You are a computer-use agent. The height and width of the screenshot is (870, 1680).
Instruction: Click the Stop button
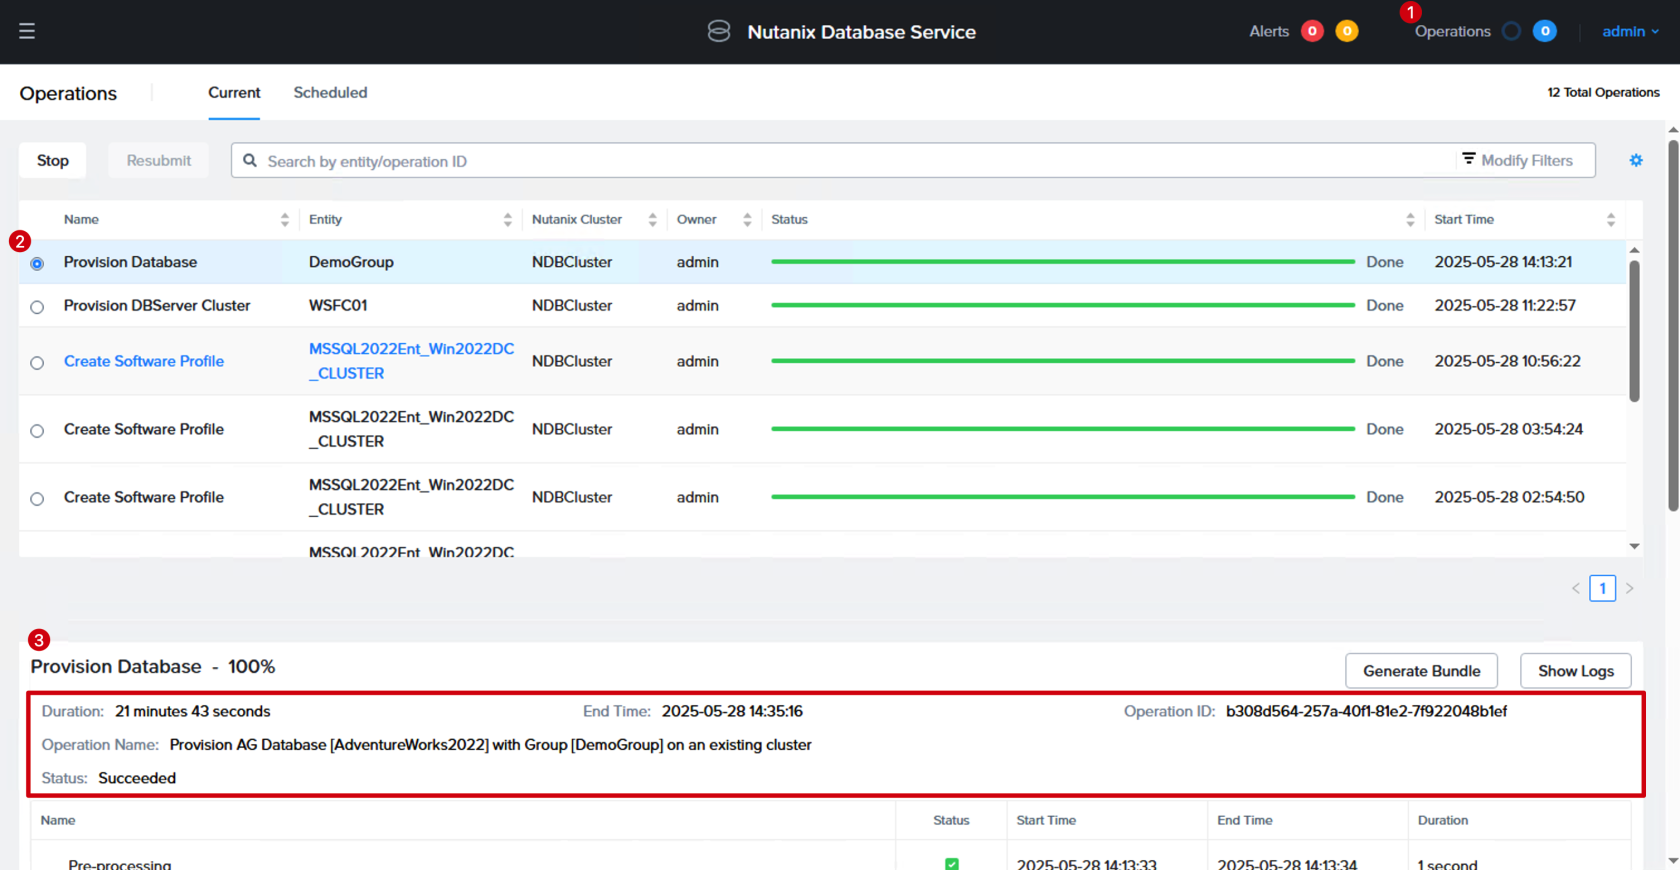53,160
